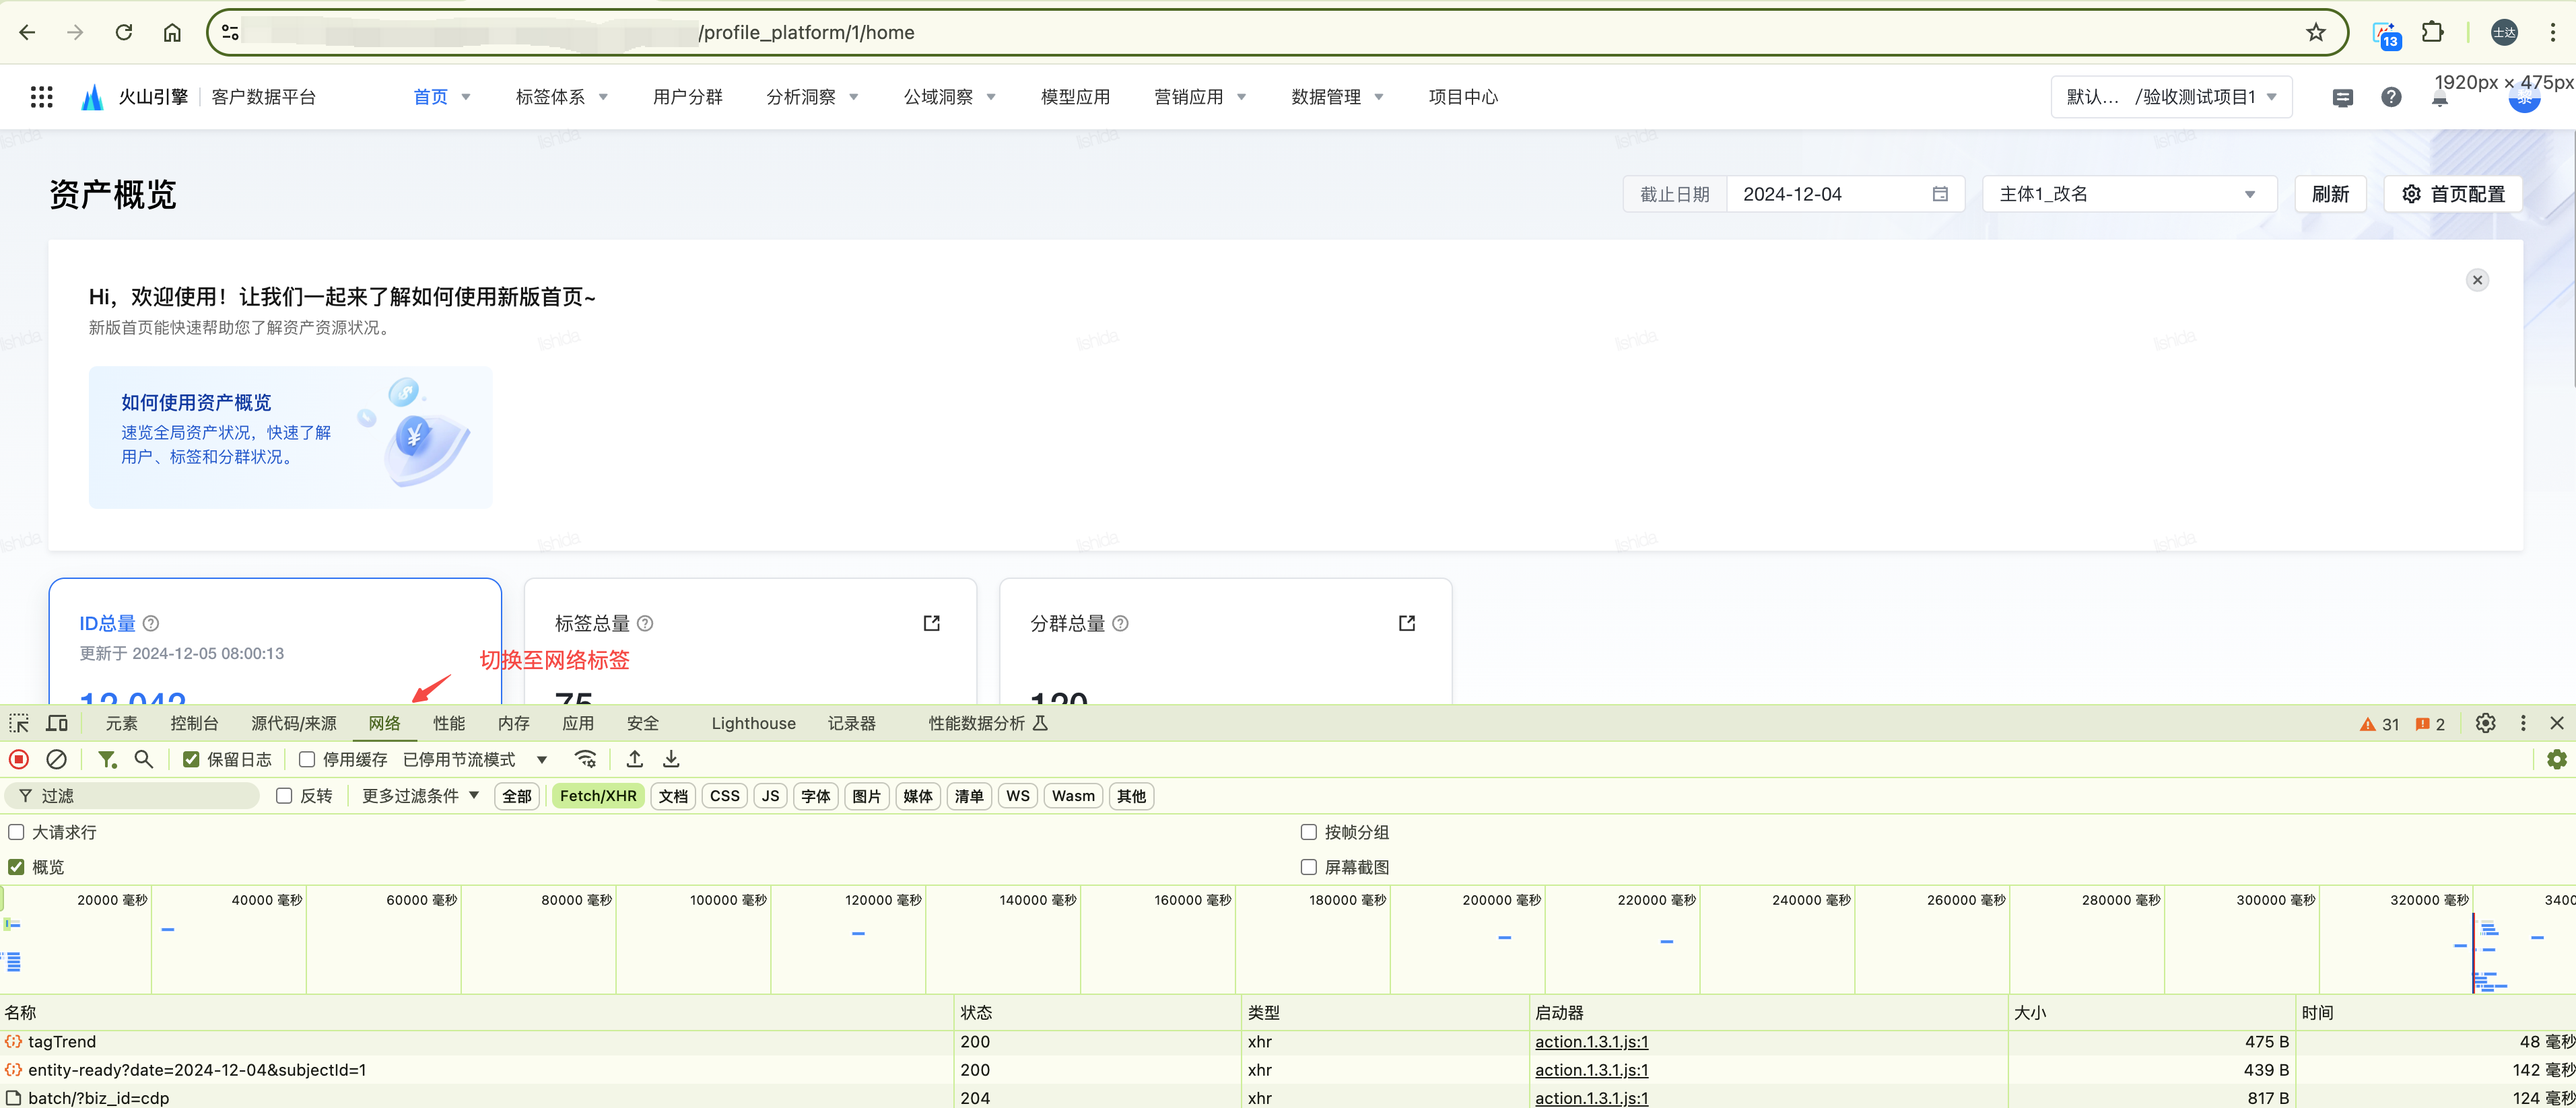The image size is (2576, 1108).
Task: Select tagTrend request row
Action: click(x=1288, y=1041)
